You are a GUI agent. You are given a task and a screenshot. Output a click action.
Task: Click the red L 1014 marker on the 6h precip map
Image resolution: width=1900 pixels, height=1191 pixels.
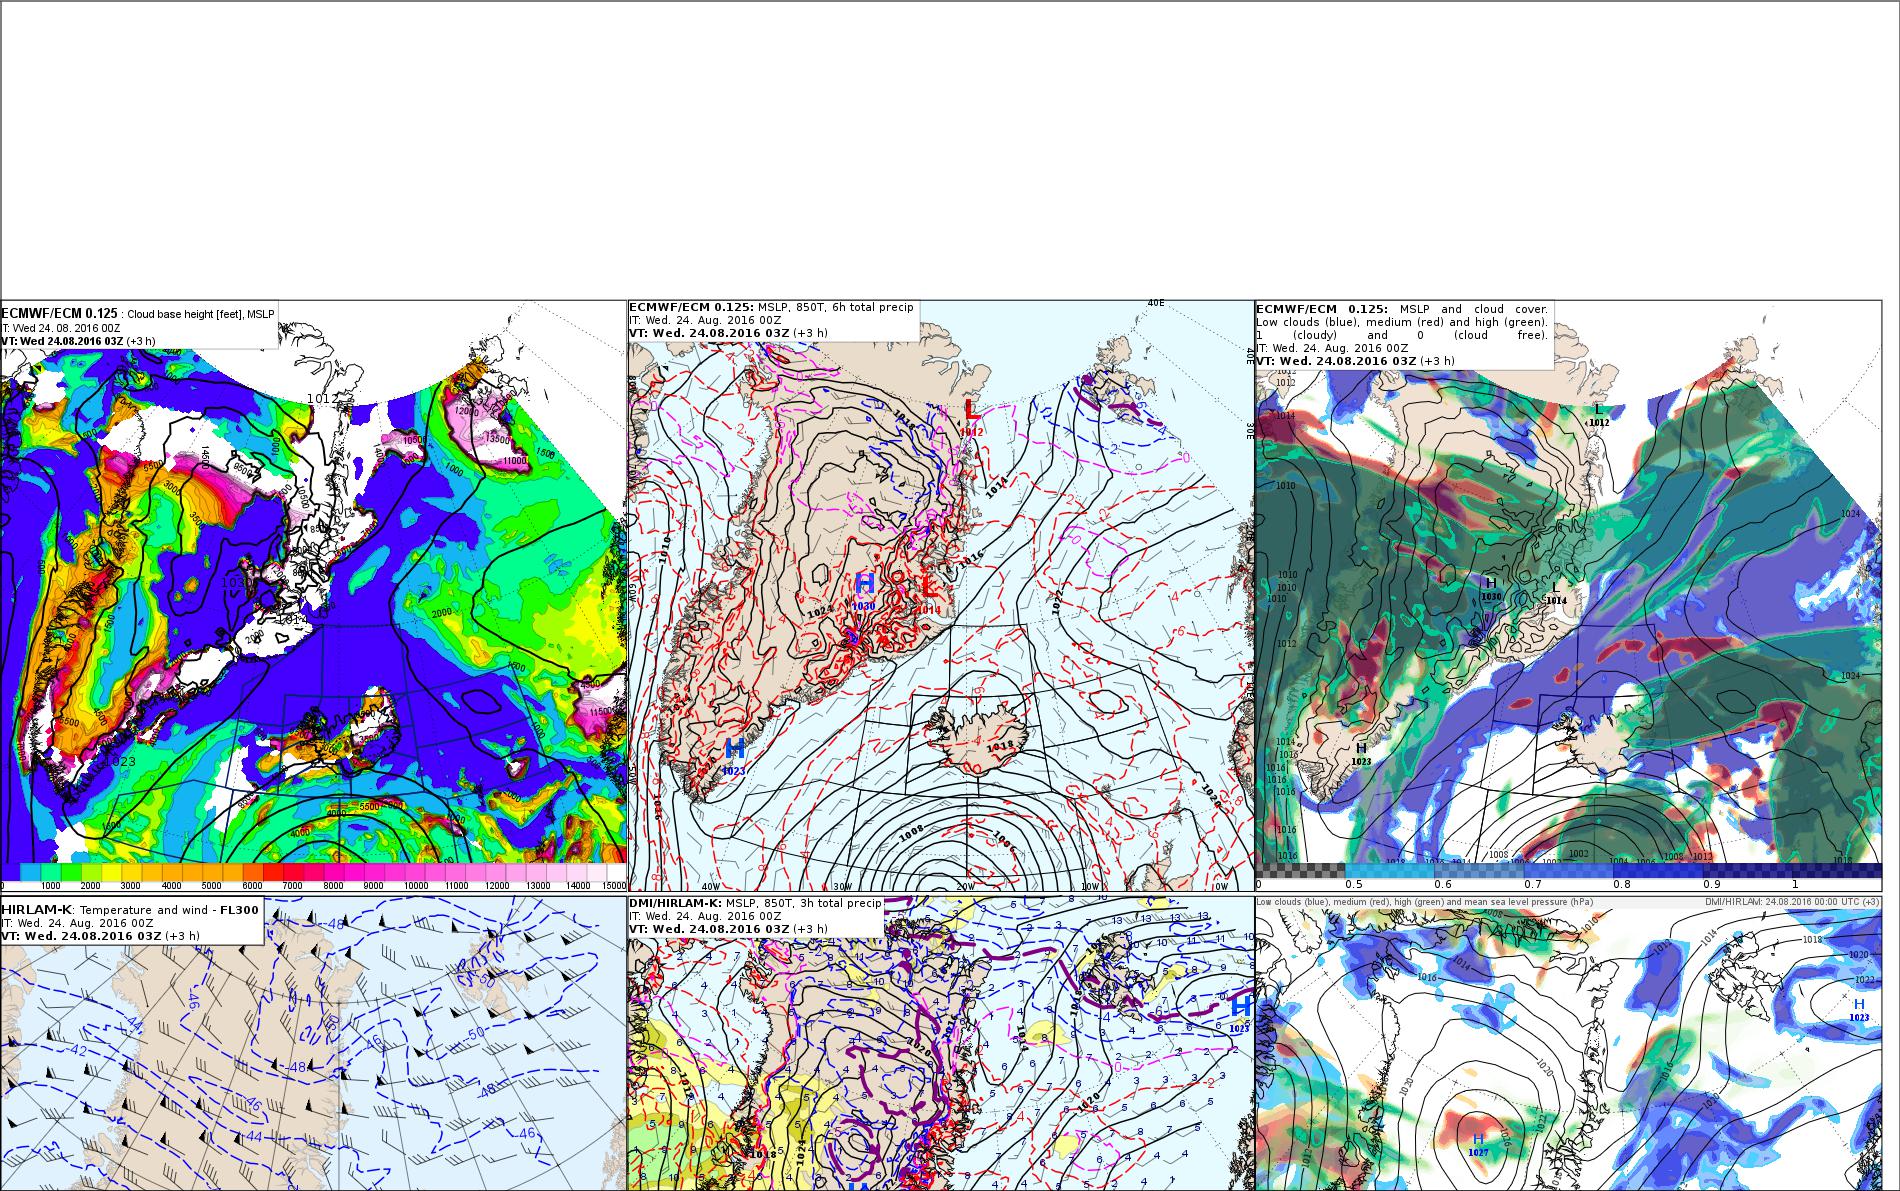(928, 593)
